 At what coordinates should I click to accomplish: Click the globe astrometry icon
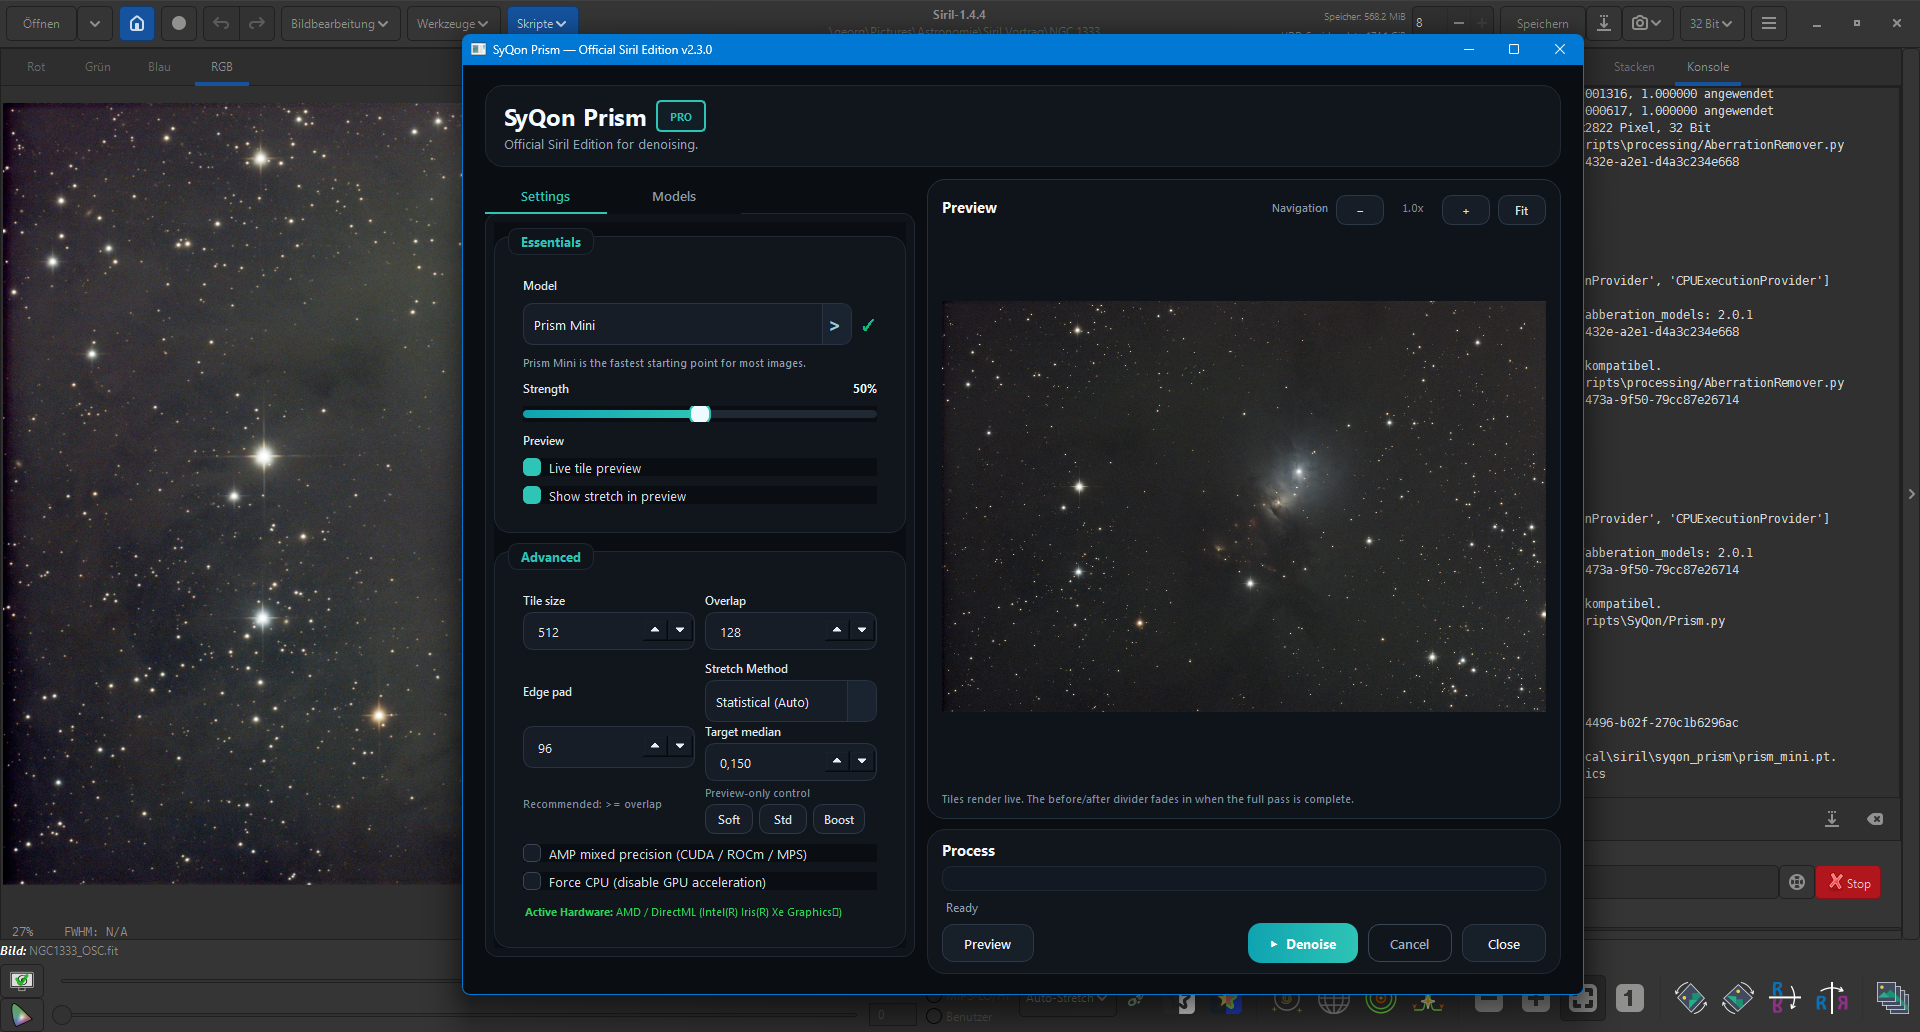[x=1334, y=1000]
